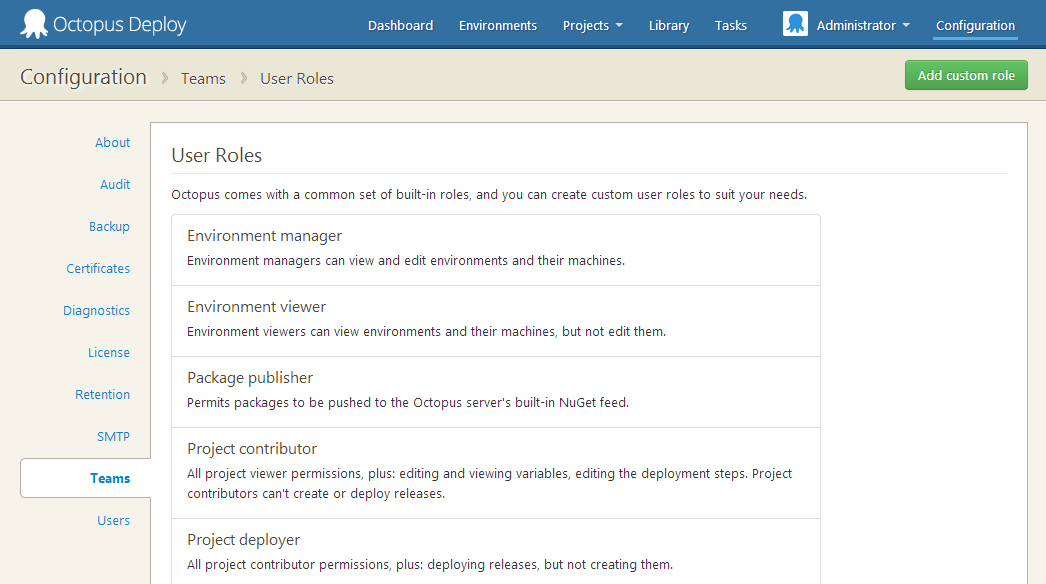View Diagnostics information

click(96, 310)
